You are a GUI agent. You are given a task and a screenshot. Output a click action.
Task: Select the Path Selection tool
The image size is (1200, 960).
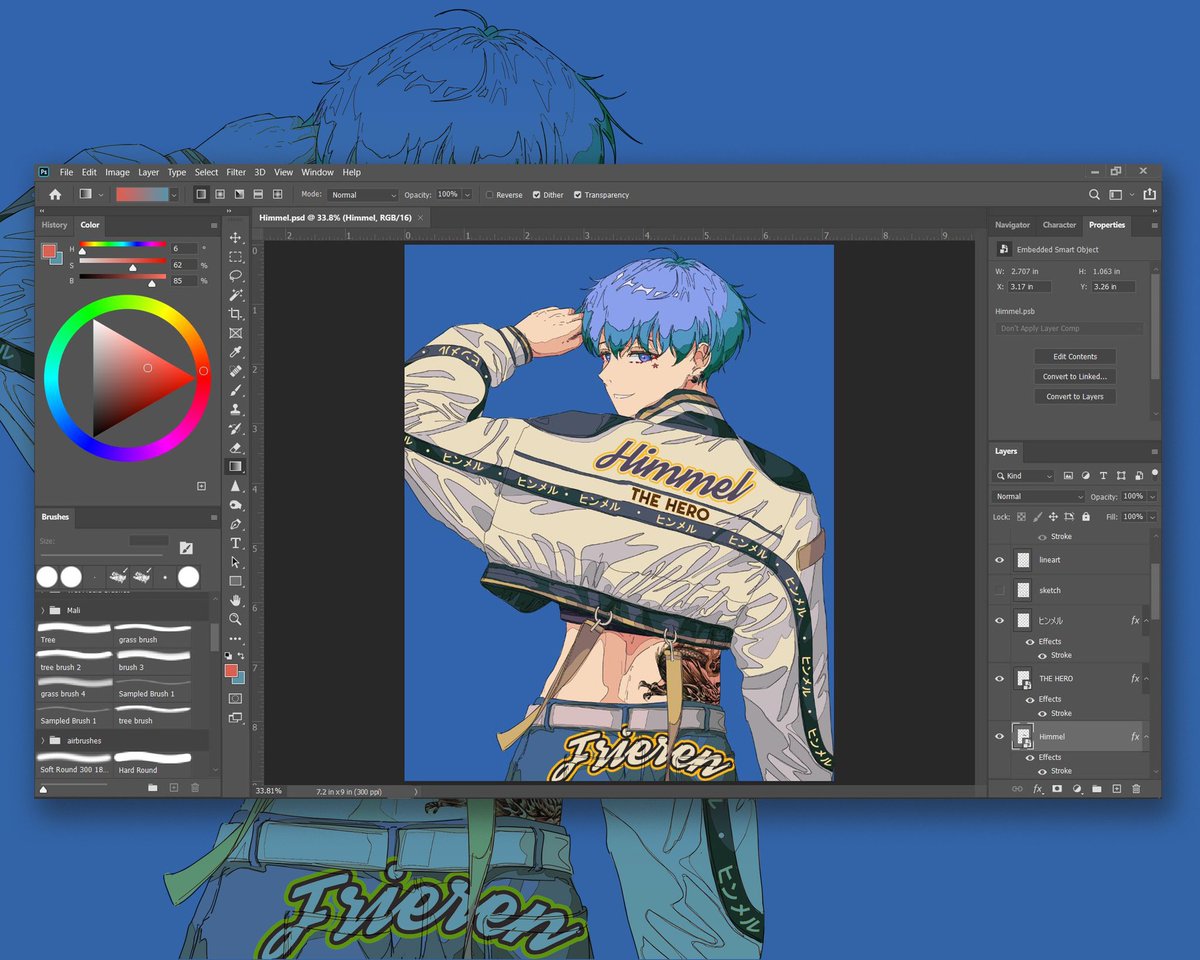tap(236, 562)
